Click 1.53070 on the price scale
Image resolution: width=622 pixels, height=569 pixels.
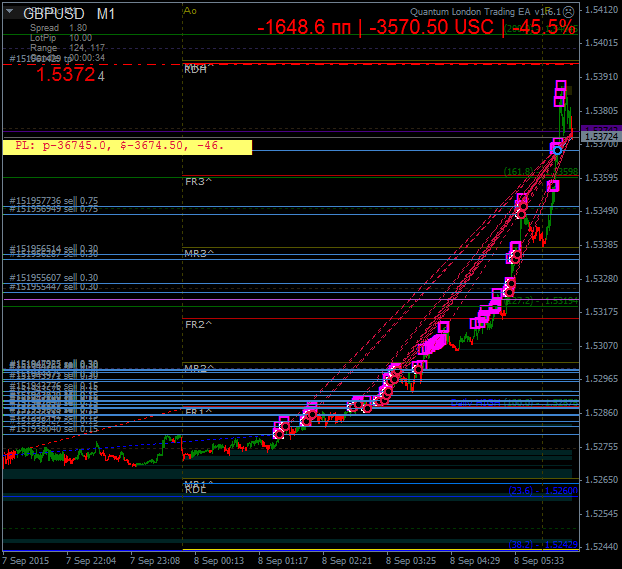[602, 346]
